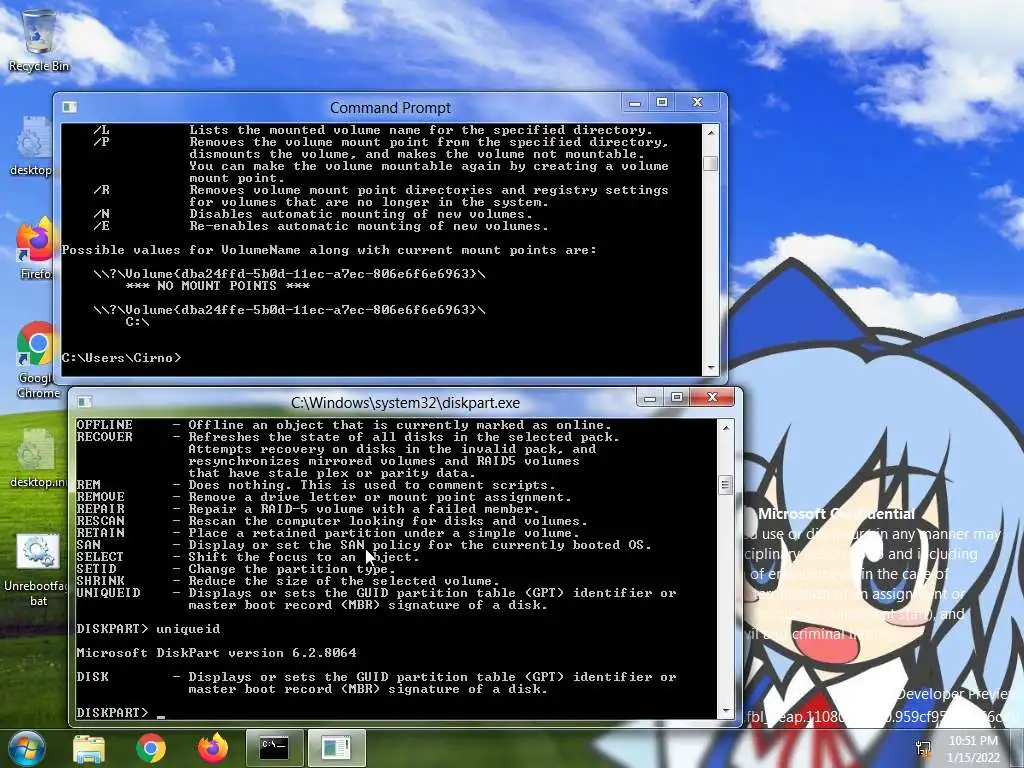Click the SELECT command help row

[x=248, y=557]
